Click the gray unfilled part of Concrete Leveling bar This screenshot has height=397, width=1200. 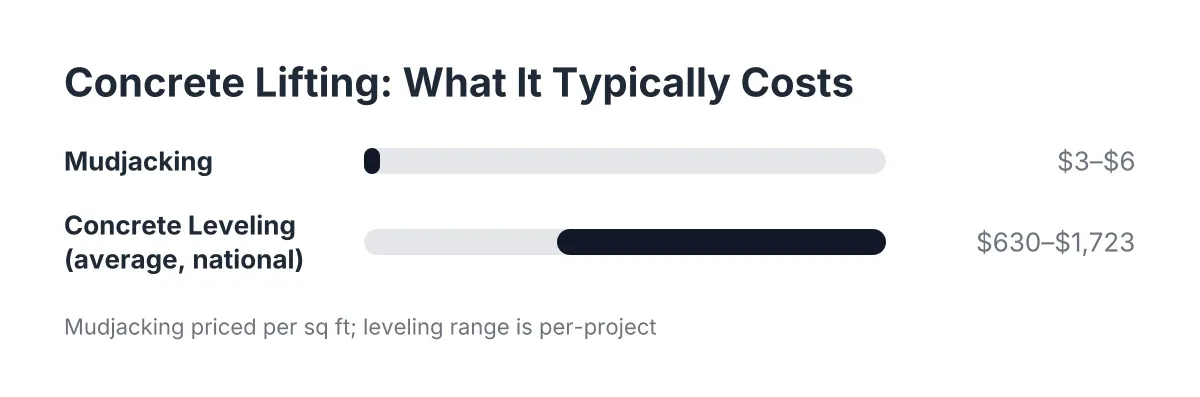point(460,242)
